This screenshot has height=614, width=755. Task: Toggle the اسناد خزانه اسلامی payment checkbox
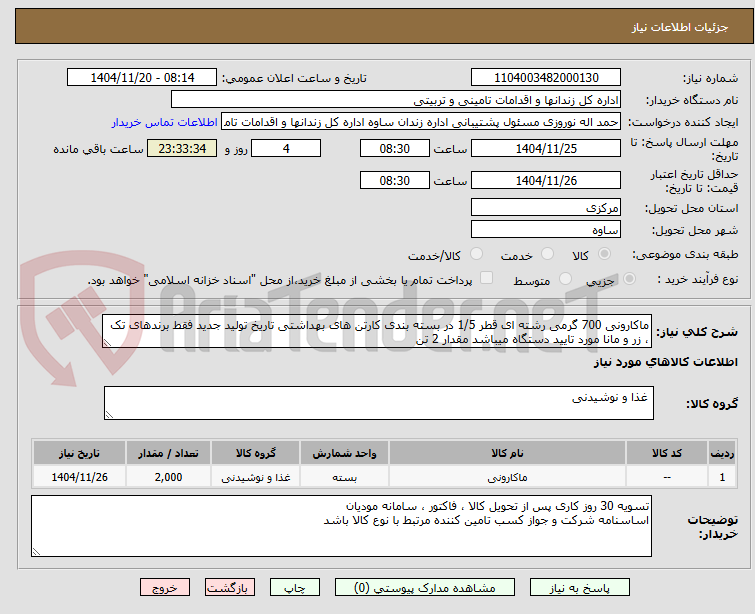tap(487, 277)
